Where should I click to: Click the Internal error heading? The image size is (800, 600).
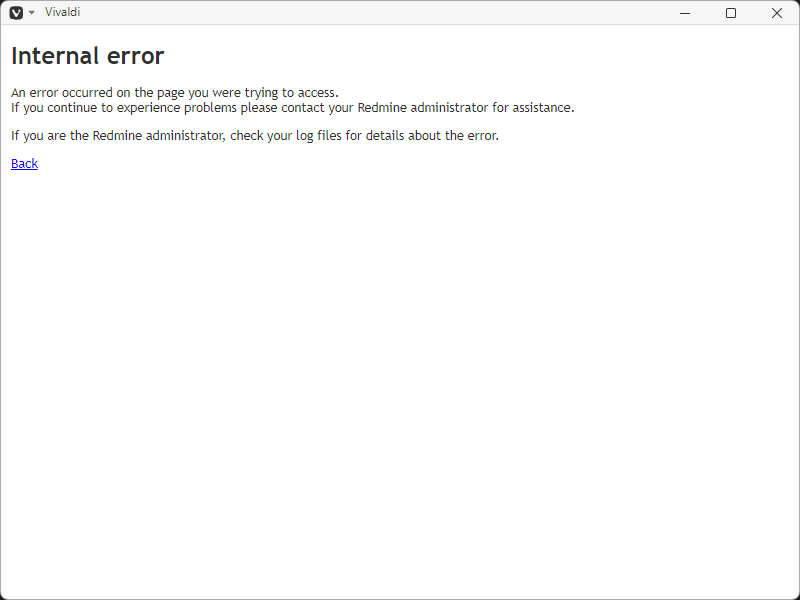coord(87,56)
